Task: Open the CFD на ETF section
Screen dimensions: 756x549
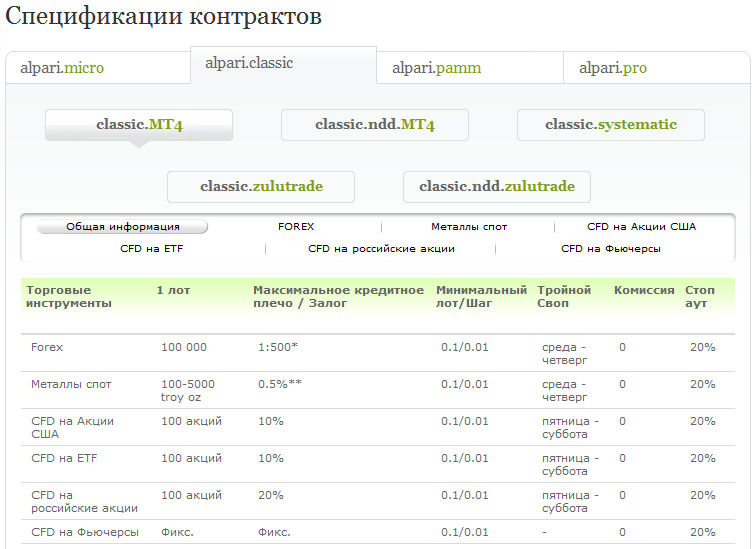Action: (x=151, y=249)
